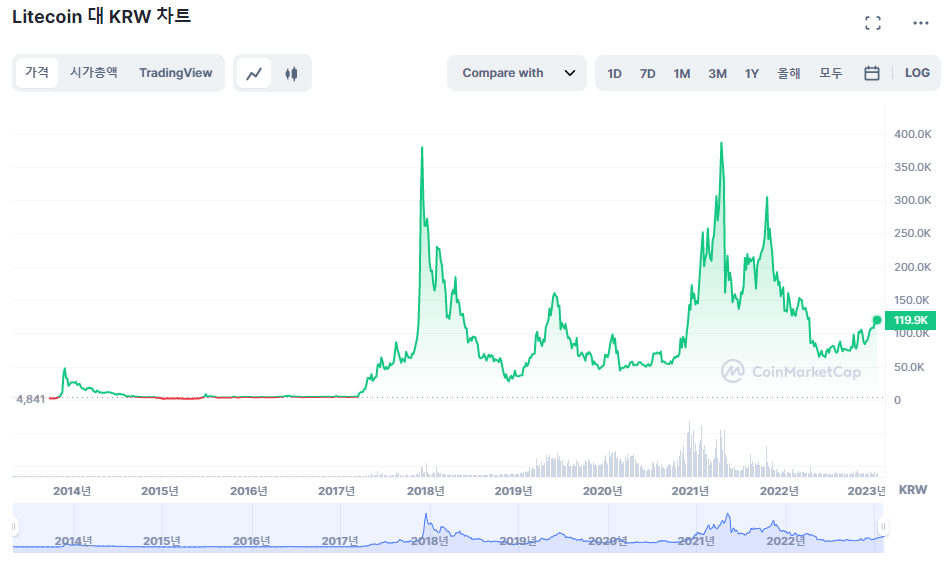
Task: Open the calendar date range picker
Action: click(872, 73)
